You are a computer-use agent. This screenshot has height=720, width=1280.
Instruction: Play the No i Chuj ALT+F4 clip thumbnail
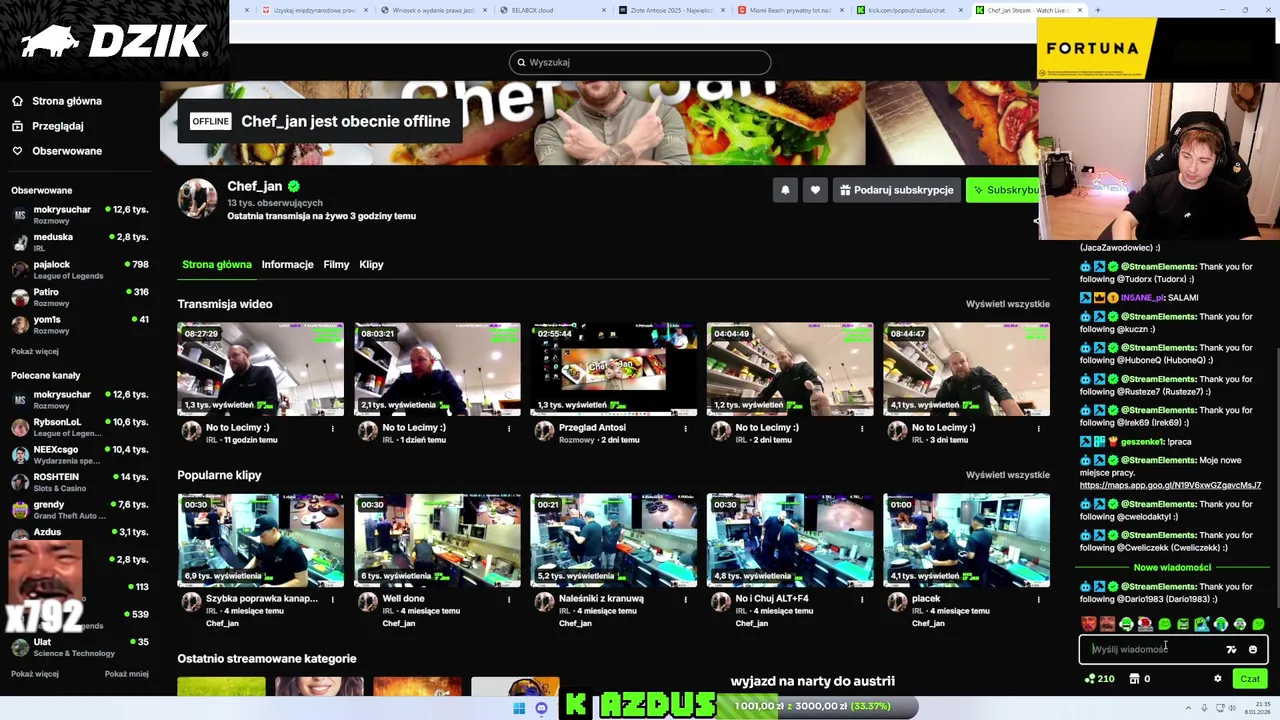(x=790, y=540)
